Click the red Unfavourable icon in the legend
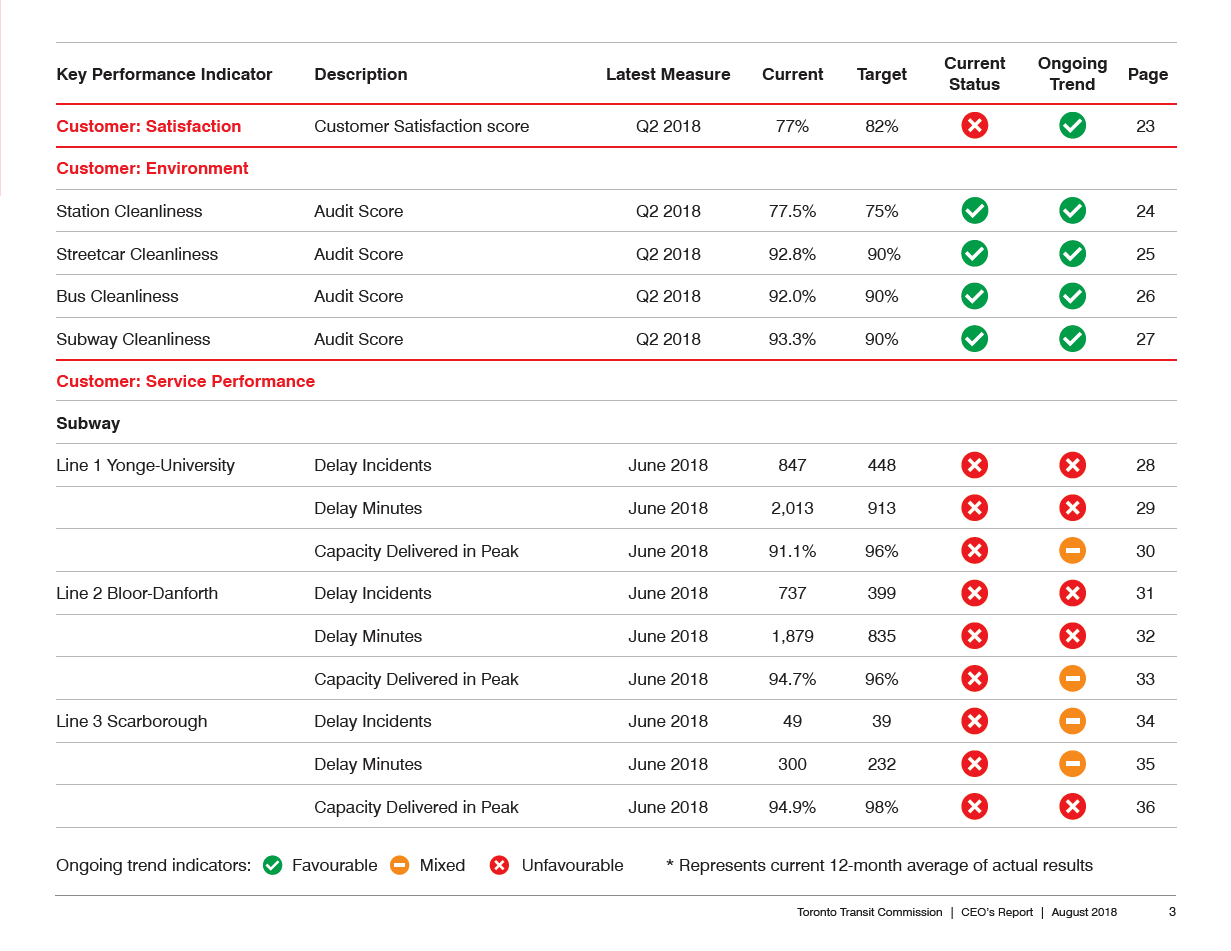1231x951 pixels. [499, 866]
